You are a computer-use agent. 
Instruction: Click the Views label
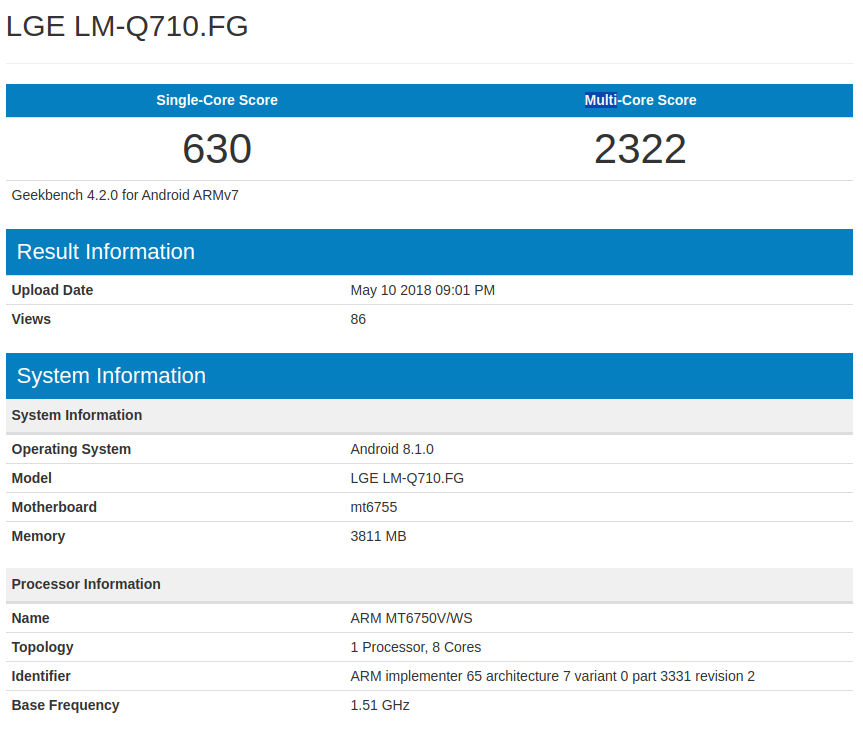pyautogui.click(x=31, y=319)
